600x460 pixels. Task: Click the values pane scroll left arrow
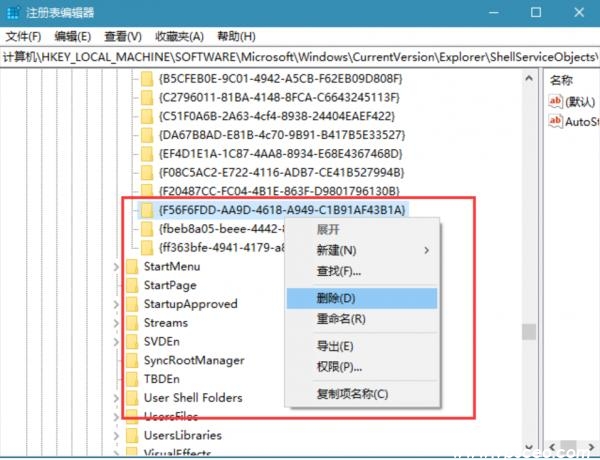point(552,447)
